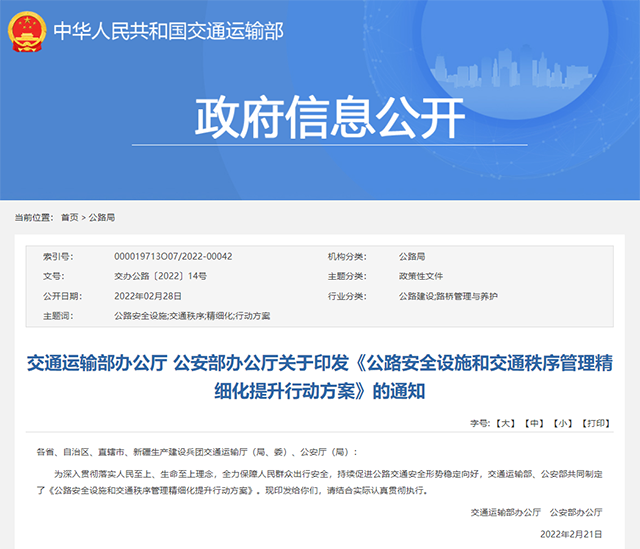The height and width of the screenshot is (549, 640).
Task: Click the body paragraph starting 为深入贯彻落实
Action: coord(320,482)
